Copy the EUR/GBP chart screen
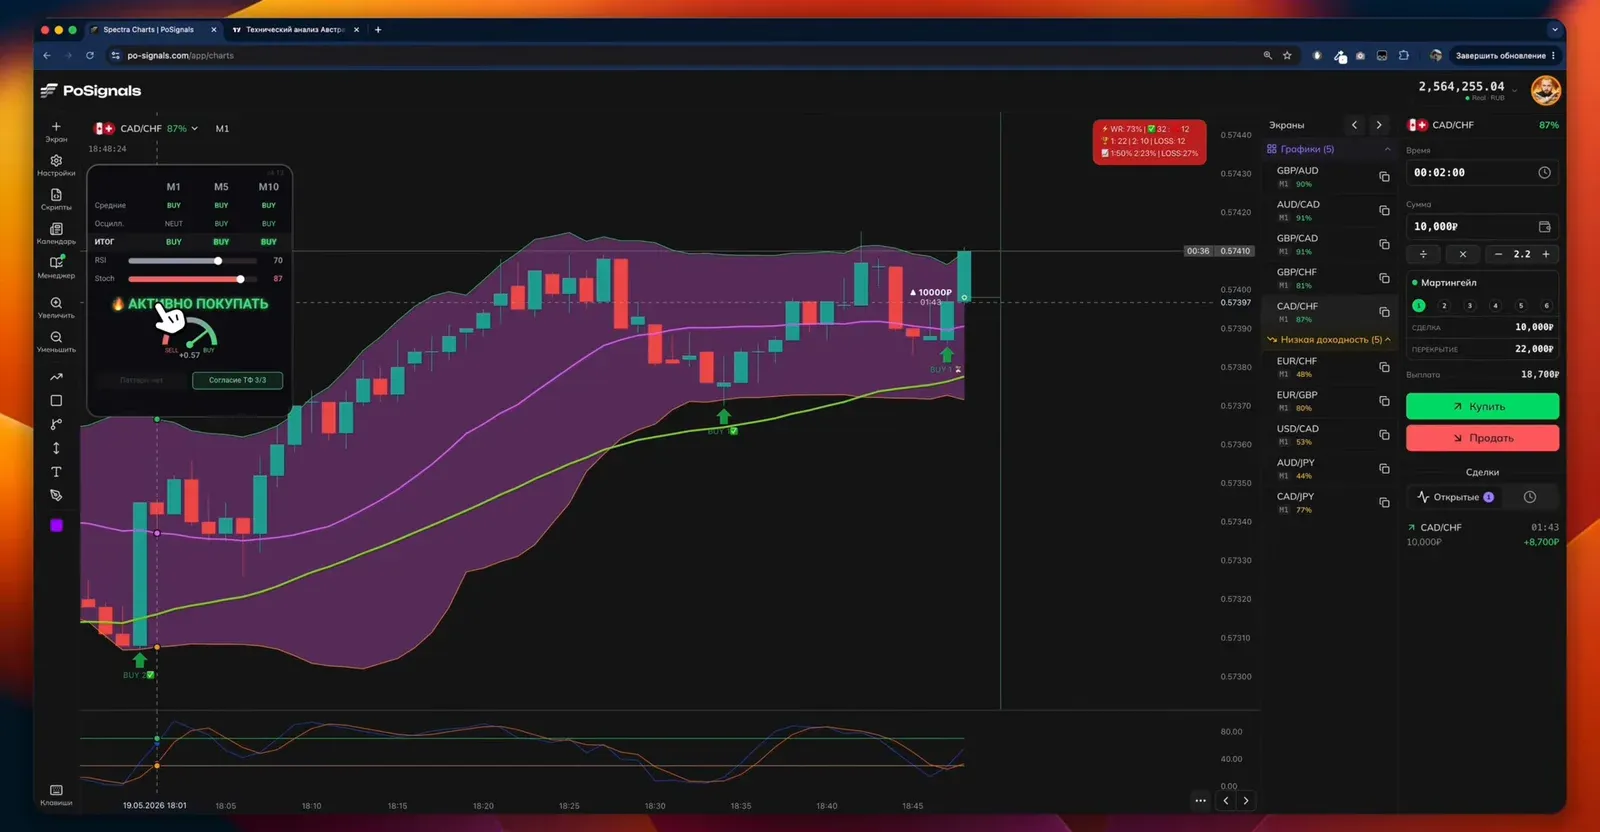This screenshot has height=832, width=1600. pos(1384,401)
